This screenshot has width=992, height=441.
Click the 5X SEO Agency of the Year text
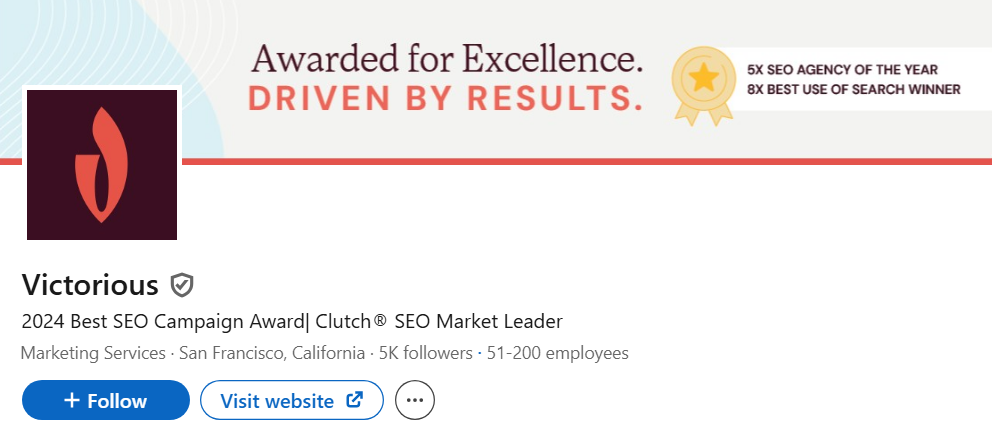(842, 70)
